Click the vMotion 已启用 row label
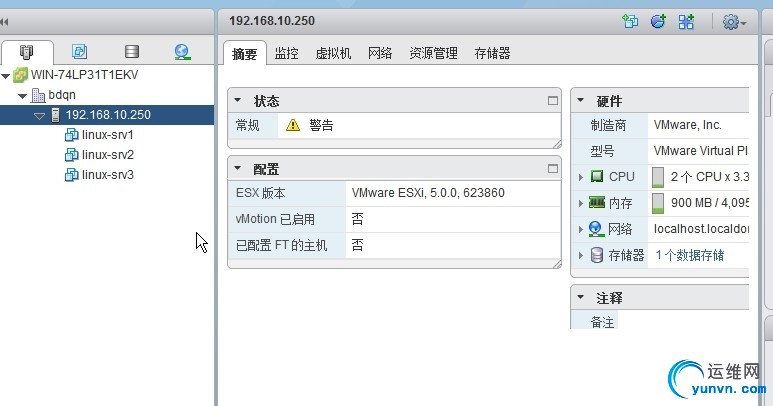The image size is (773, 406). 275,219
